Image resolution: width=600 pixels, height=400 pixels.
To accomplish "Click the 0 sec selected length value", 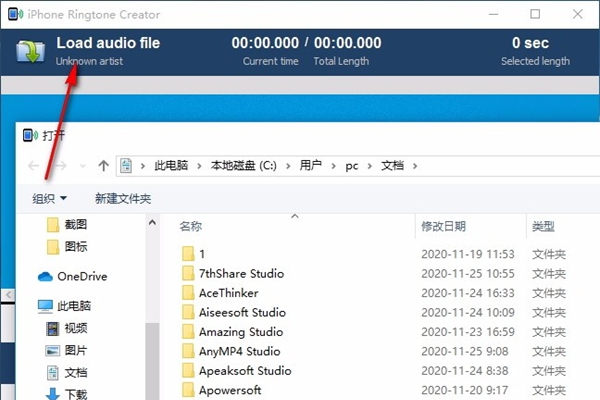I will click(x=530, y=43).
